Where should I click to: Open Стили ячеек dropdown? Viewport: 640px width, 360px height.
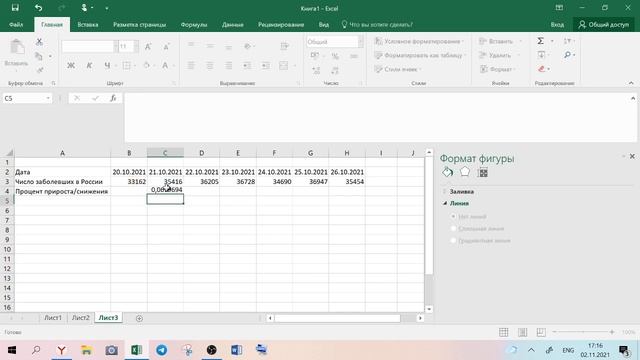coord(398,69)
